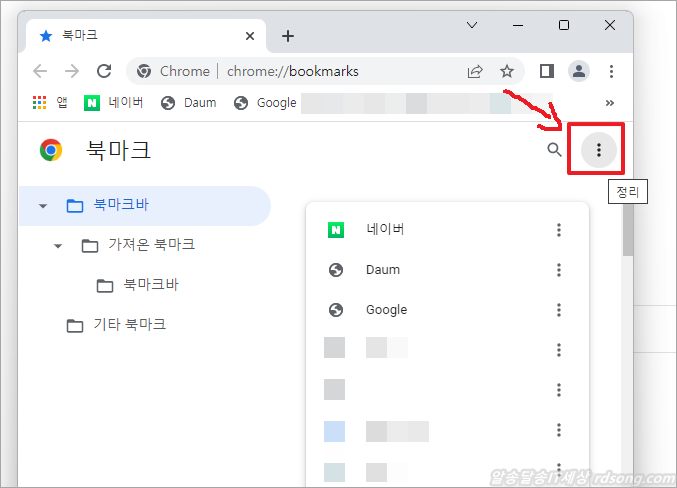Star this page with the bookmark icon
Viewport: 677px width, 488px height.
[507, 71]
